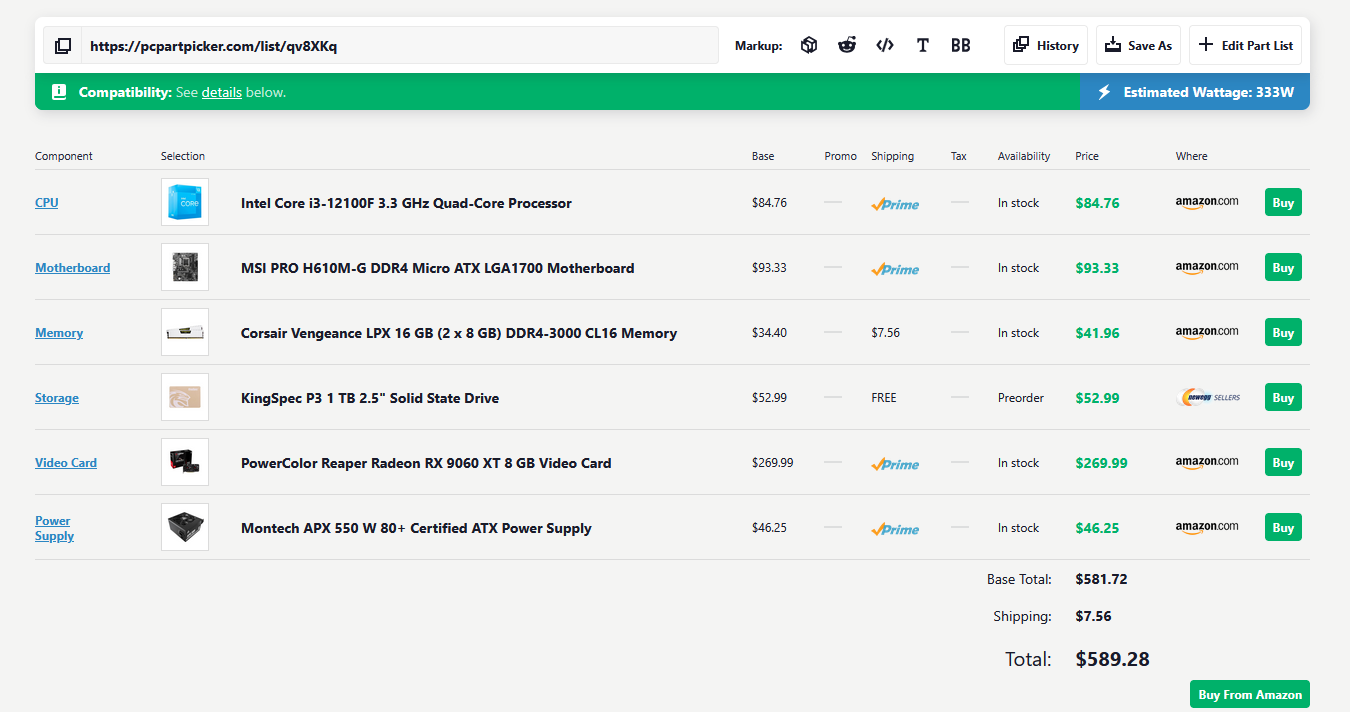
Task: Open KingSpec P3 1 TB SSD name
Action: click(370, 398)
